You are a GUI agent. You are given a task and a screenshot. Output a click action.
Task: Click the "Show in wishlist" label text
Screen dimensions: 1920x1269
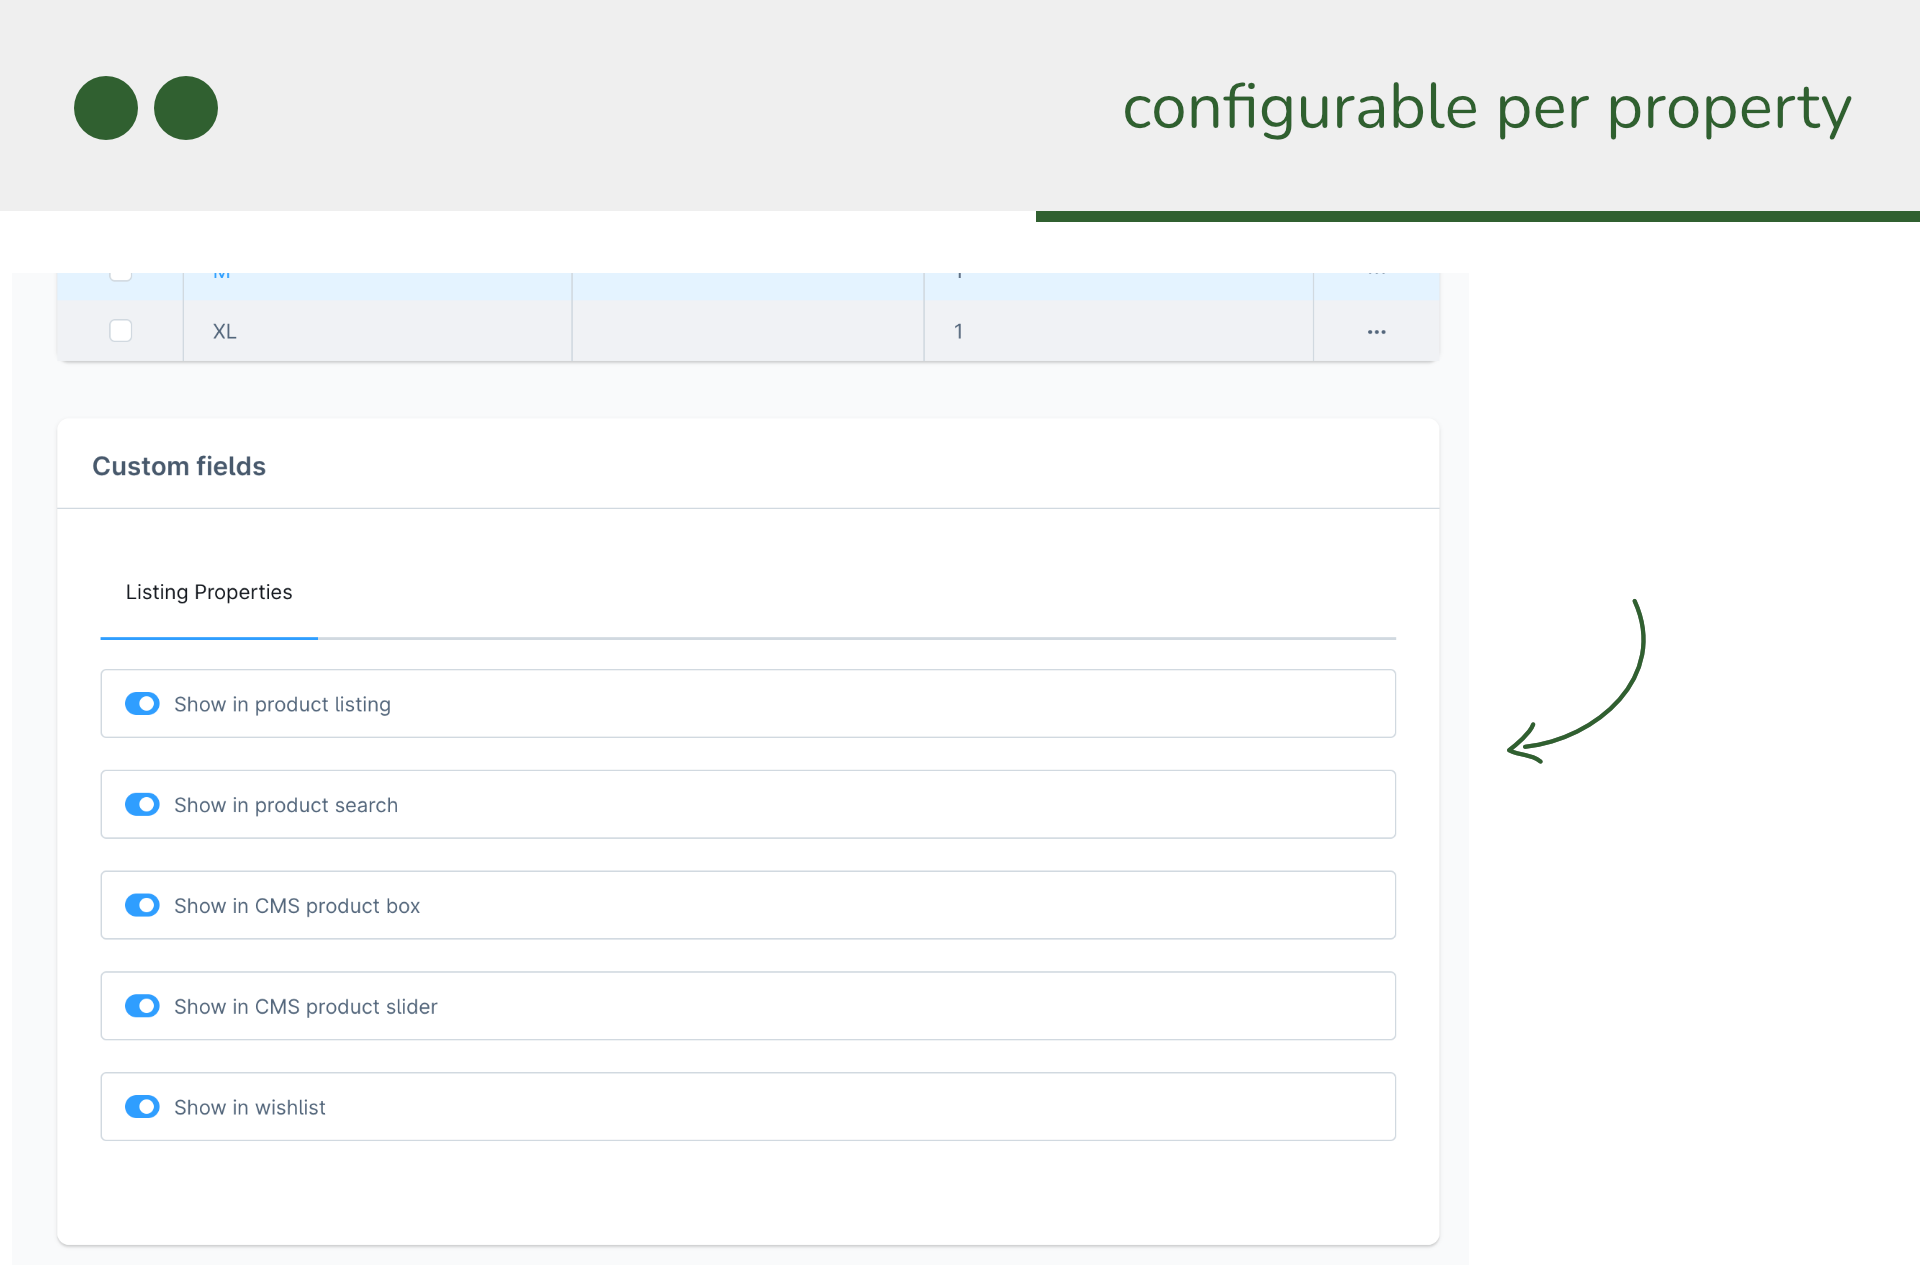(250, 1108)
